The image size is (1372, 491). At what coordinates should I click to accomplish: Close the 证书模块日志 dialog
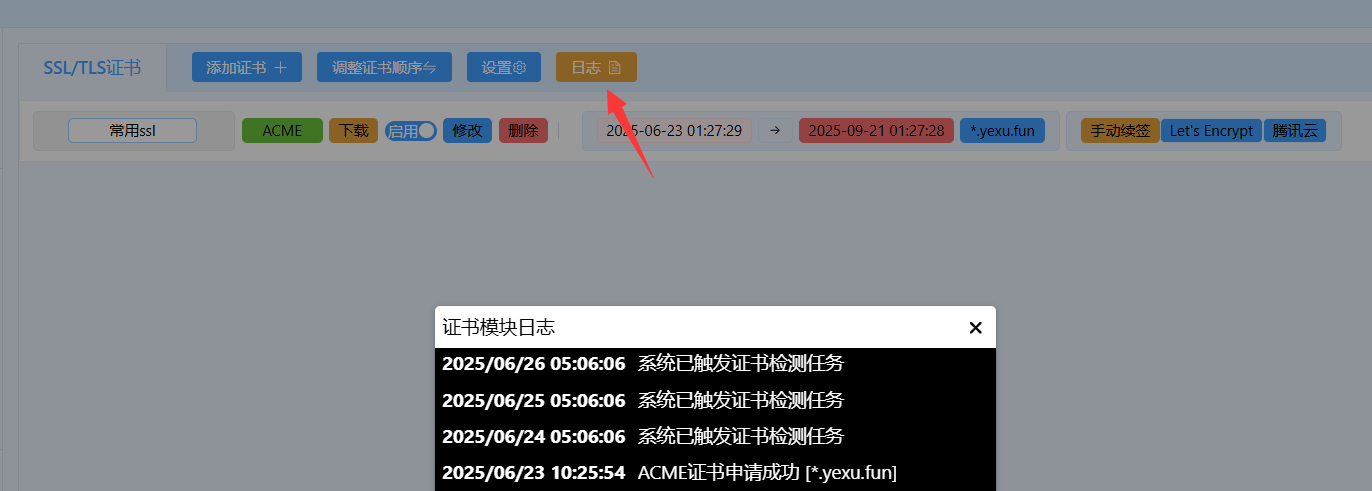pos(976,327)
